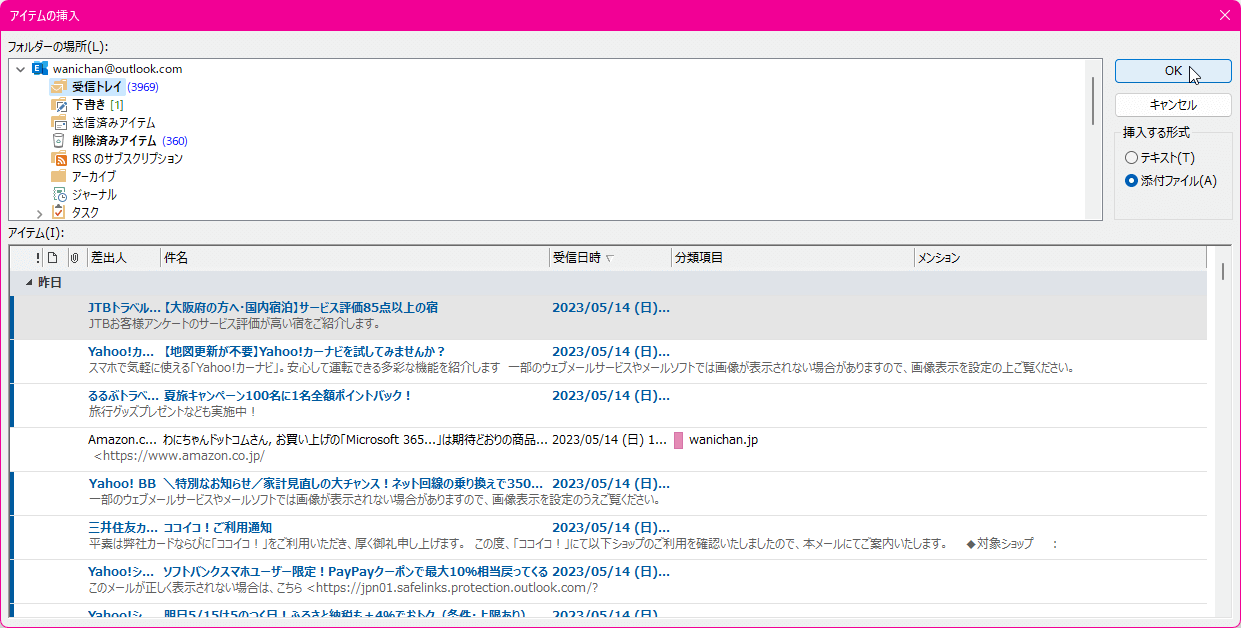Select テキスト(T) insert format option
The image size is (1241, 628).
pos(1160,158)
